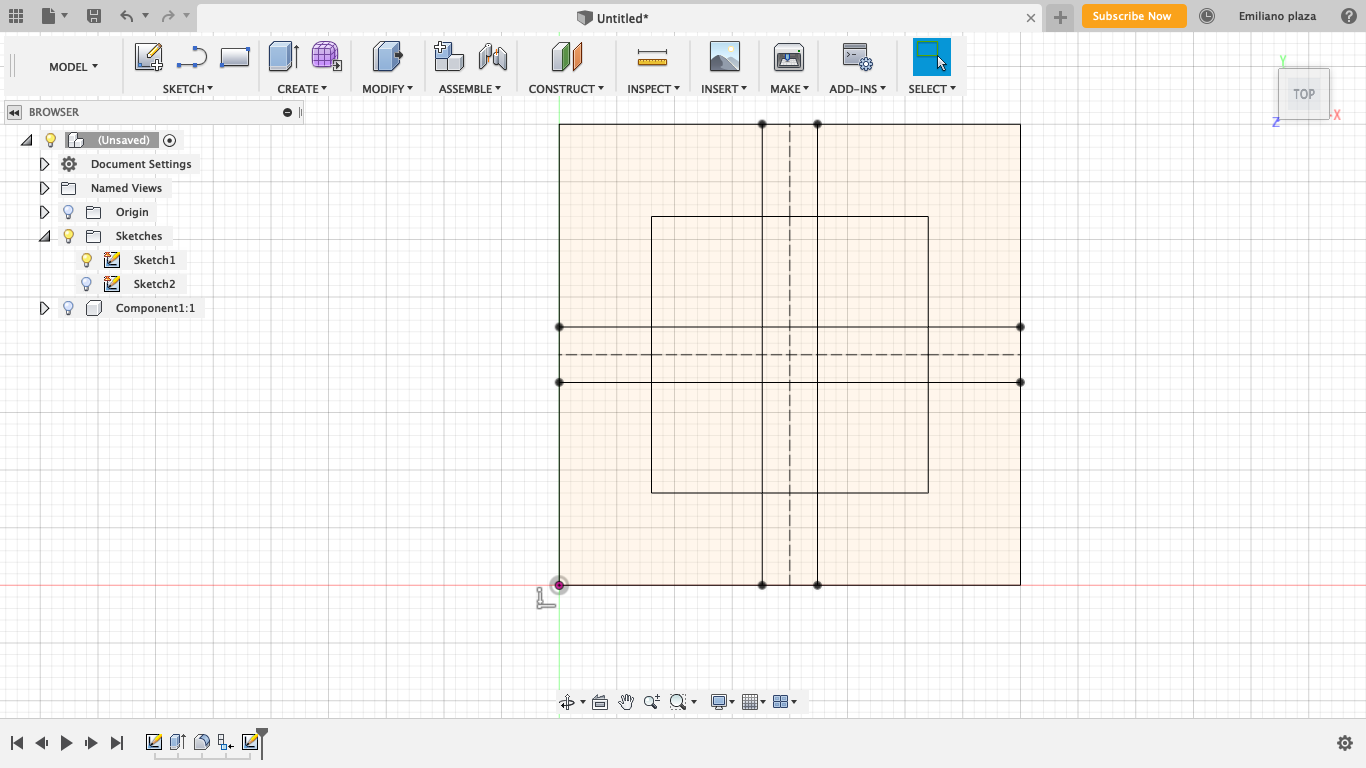This screenshot has width=1366, height=768.
Task: Open Viewports dropdown in navigation bar
Action: [x=785, y=702]
